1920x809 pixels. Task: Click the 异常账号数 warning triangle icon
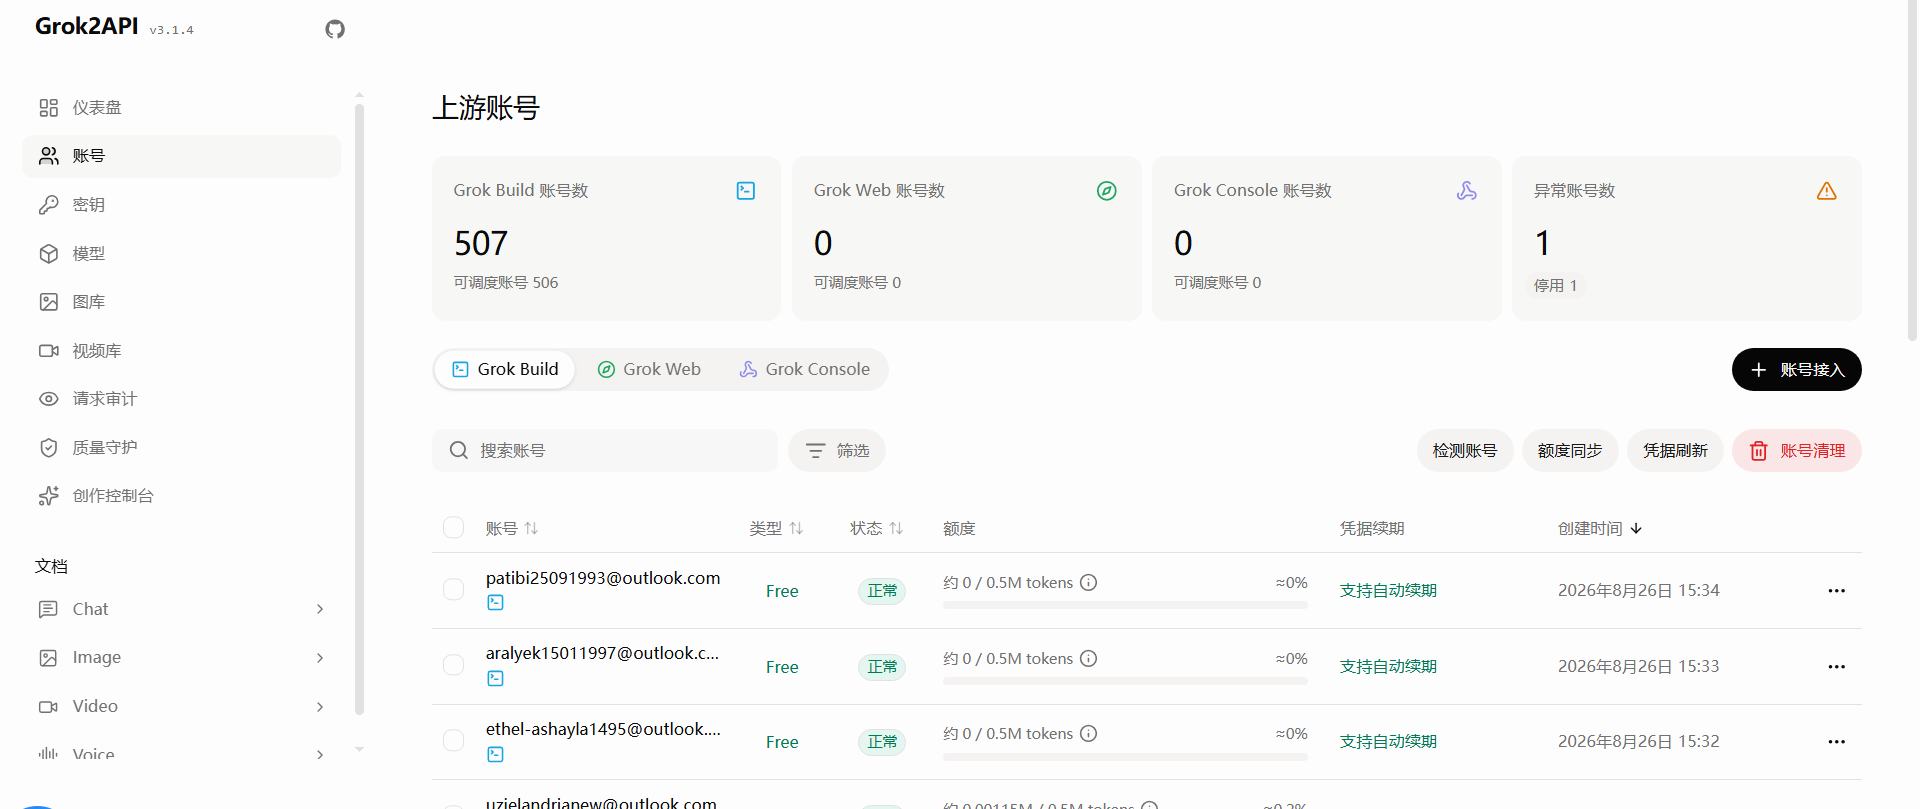pos(1826,191)
